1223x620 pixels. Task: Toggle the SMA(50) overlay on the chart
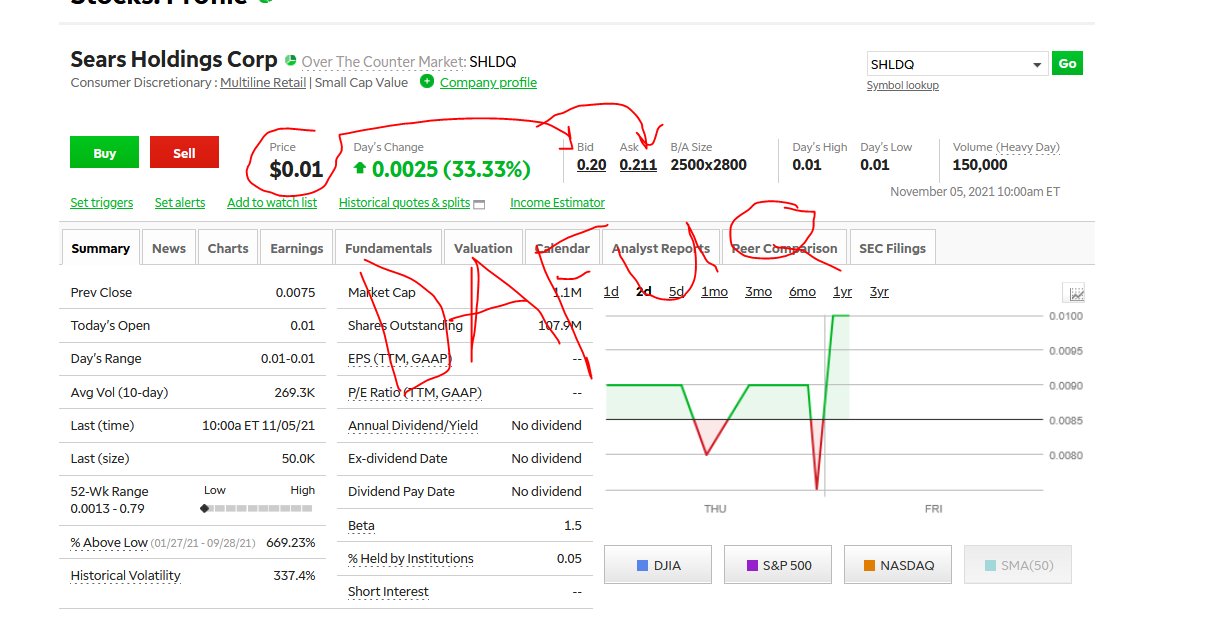1018,565
